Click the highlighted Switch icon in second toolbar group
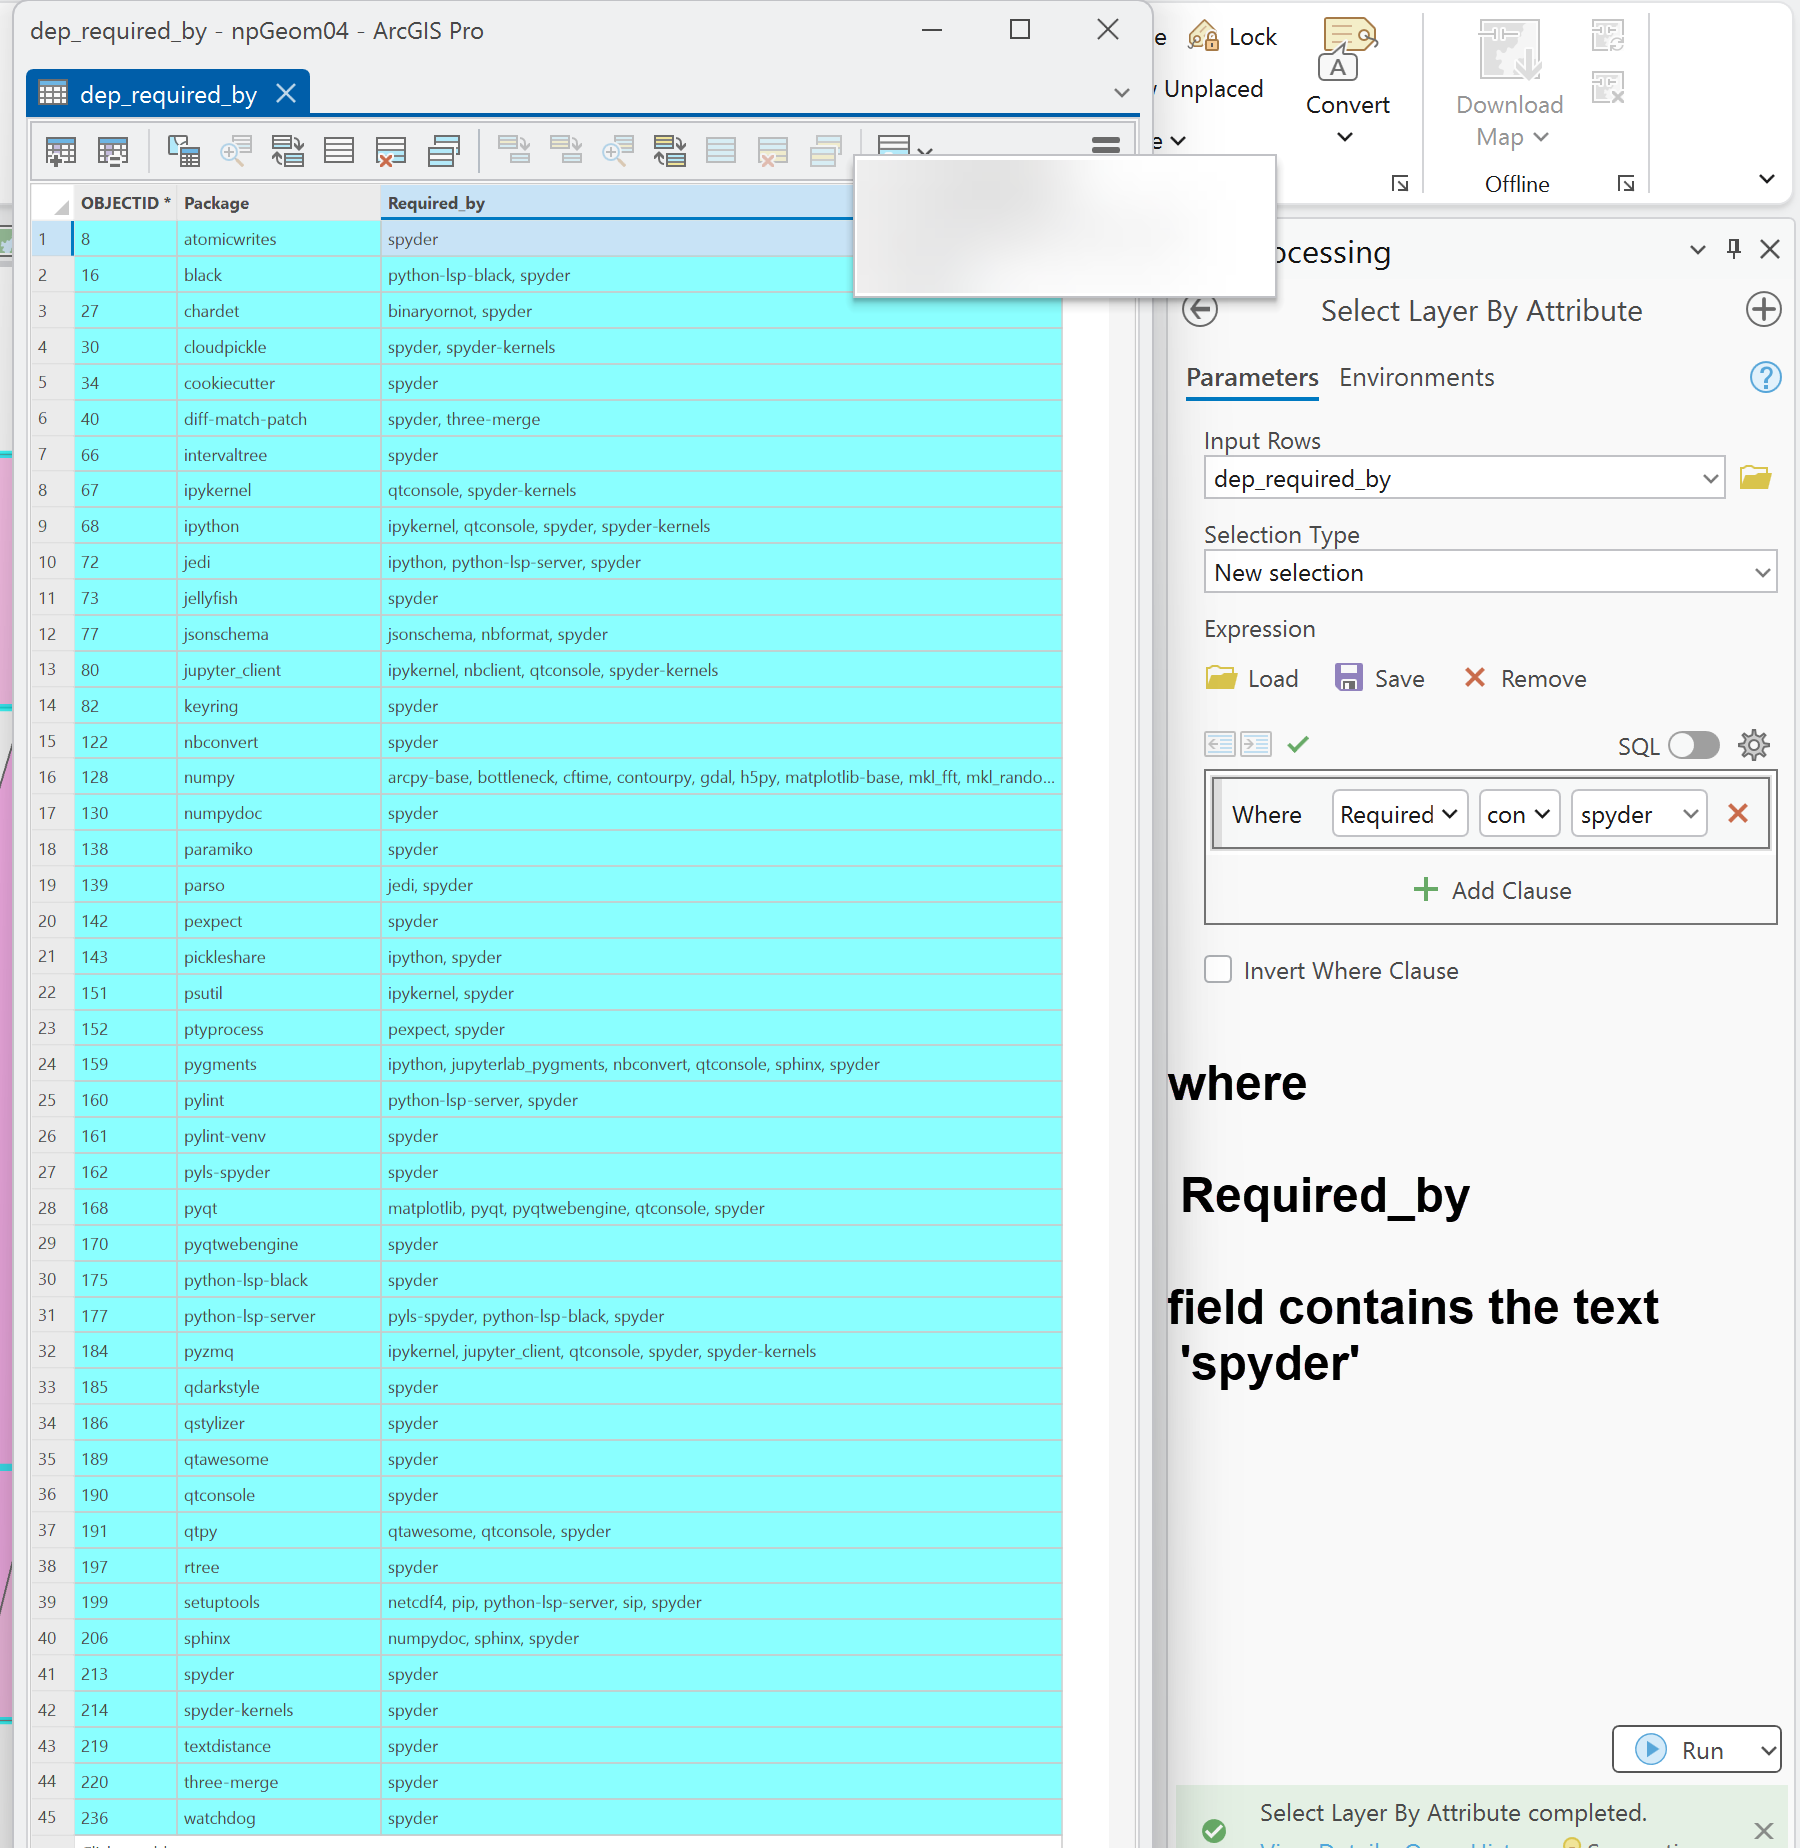 pyautogui.click(x=669, y=151)
